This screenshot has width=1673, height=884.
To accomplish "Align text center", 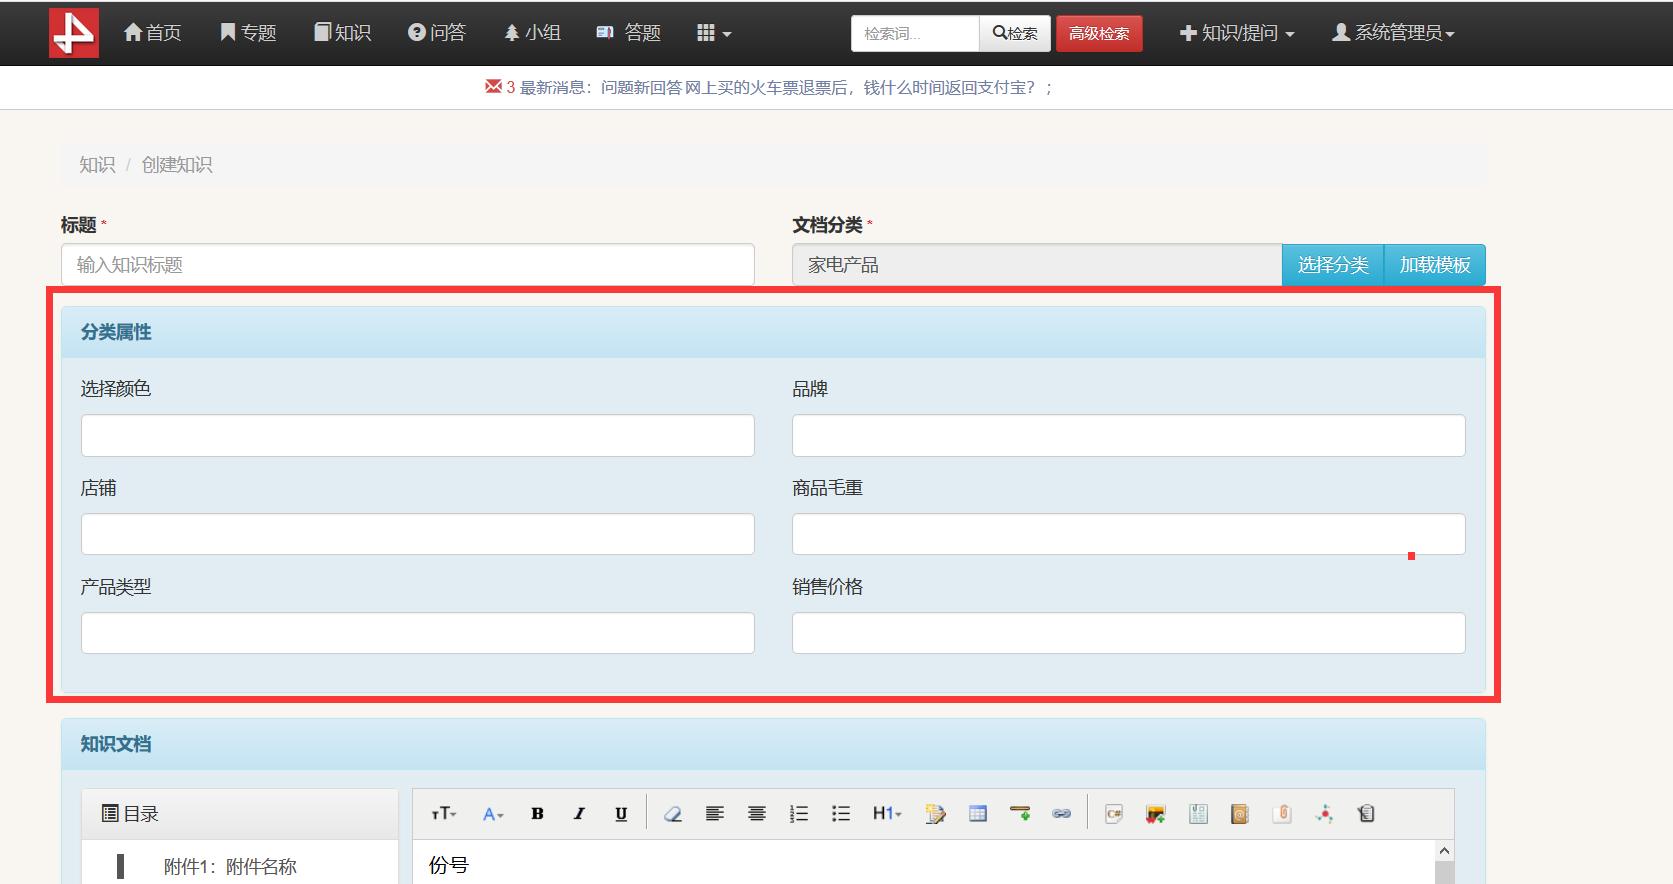I will 757,814.
